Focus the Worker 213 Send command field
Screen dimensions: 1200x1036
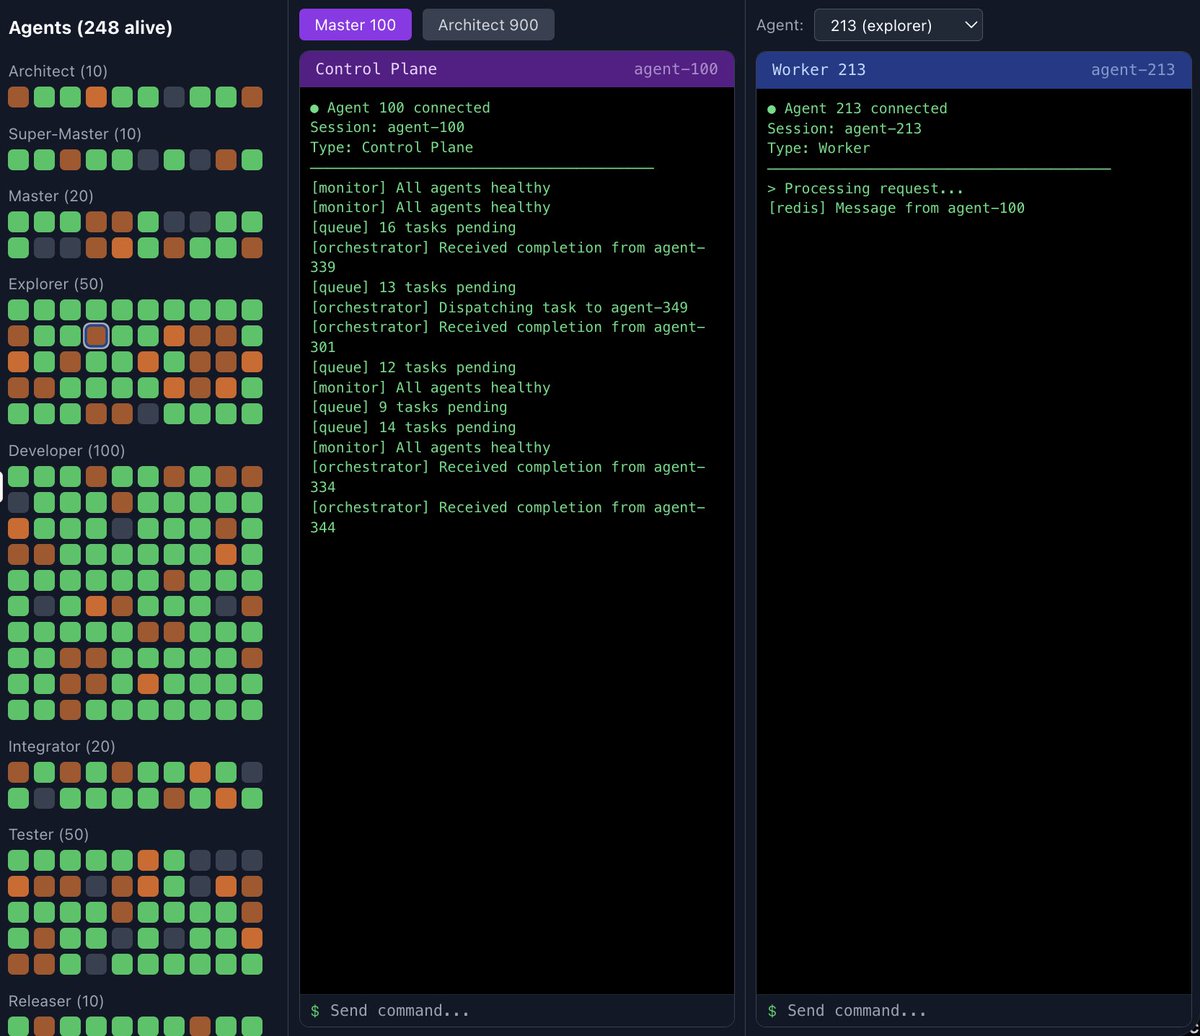[x=974, y=1010]
